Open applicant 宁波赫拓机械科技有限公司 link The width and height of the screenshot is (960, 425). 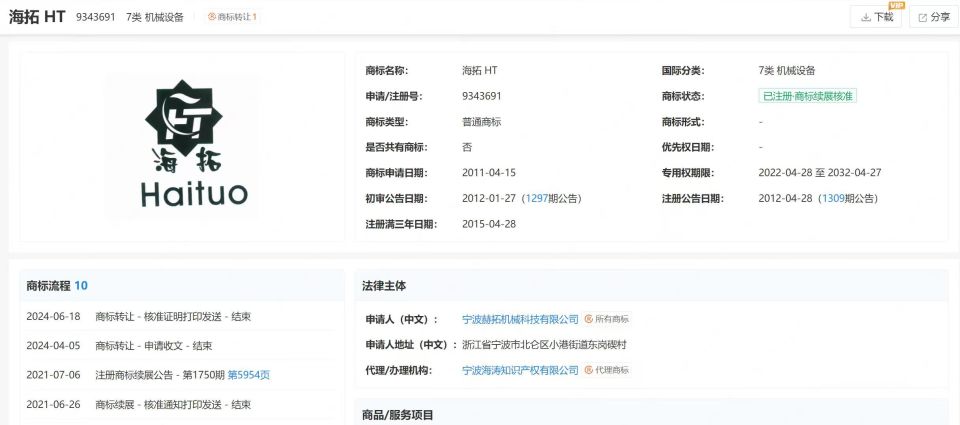[x=520, y=319]
